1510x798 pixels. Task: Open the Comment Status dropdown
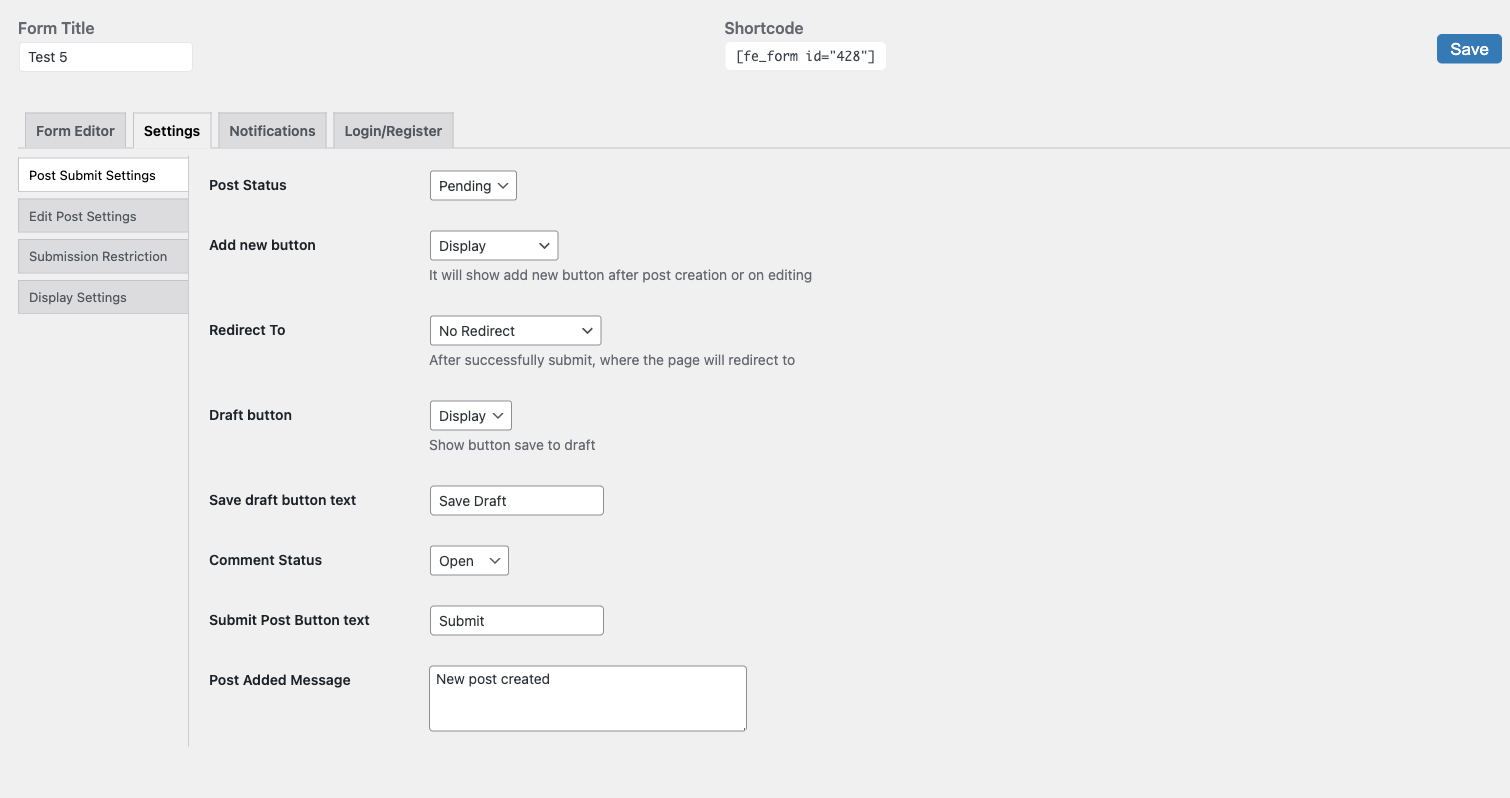tap(469, 561)
